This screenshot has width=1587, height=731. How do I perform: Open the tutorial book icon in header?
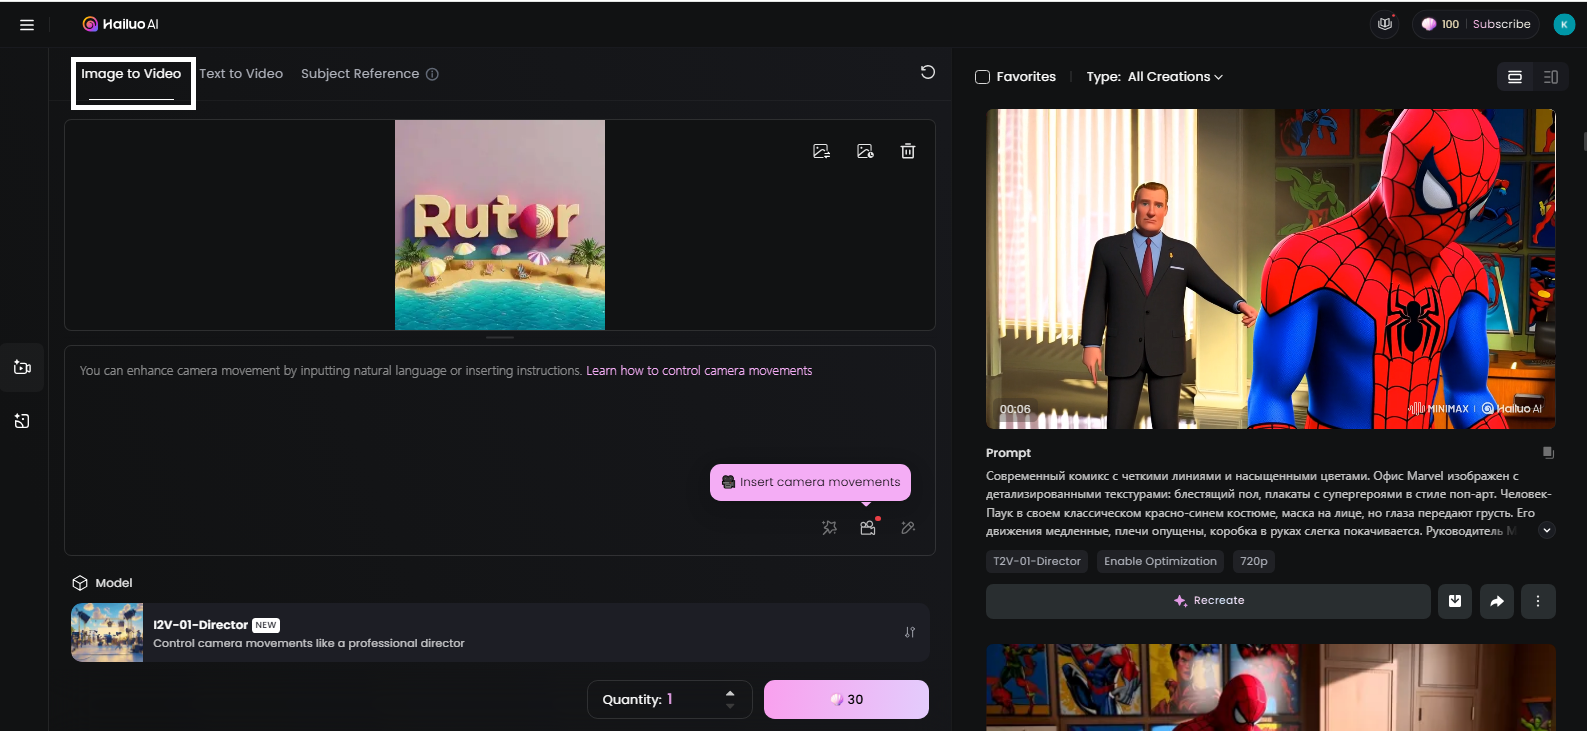(x=1385, y=24)
